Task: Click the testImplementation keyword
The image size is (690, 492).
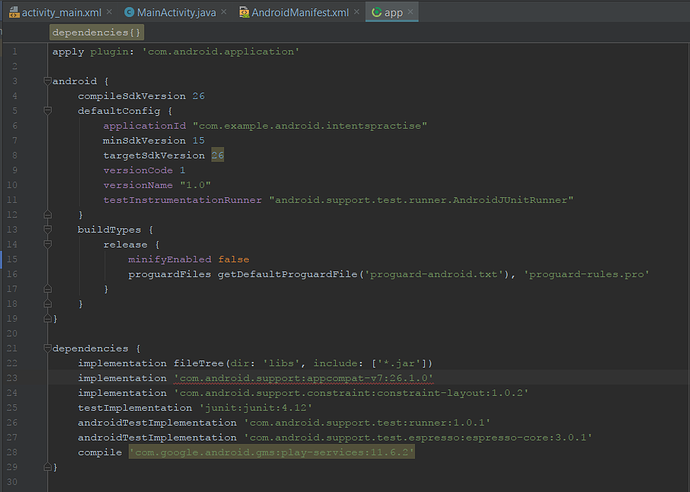Action: 135,408
